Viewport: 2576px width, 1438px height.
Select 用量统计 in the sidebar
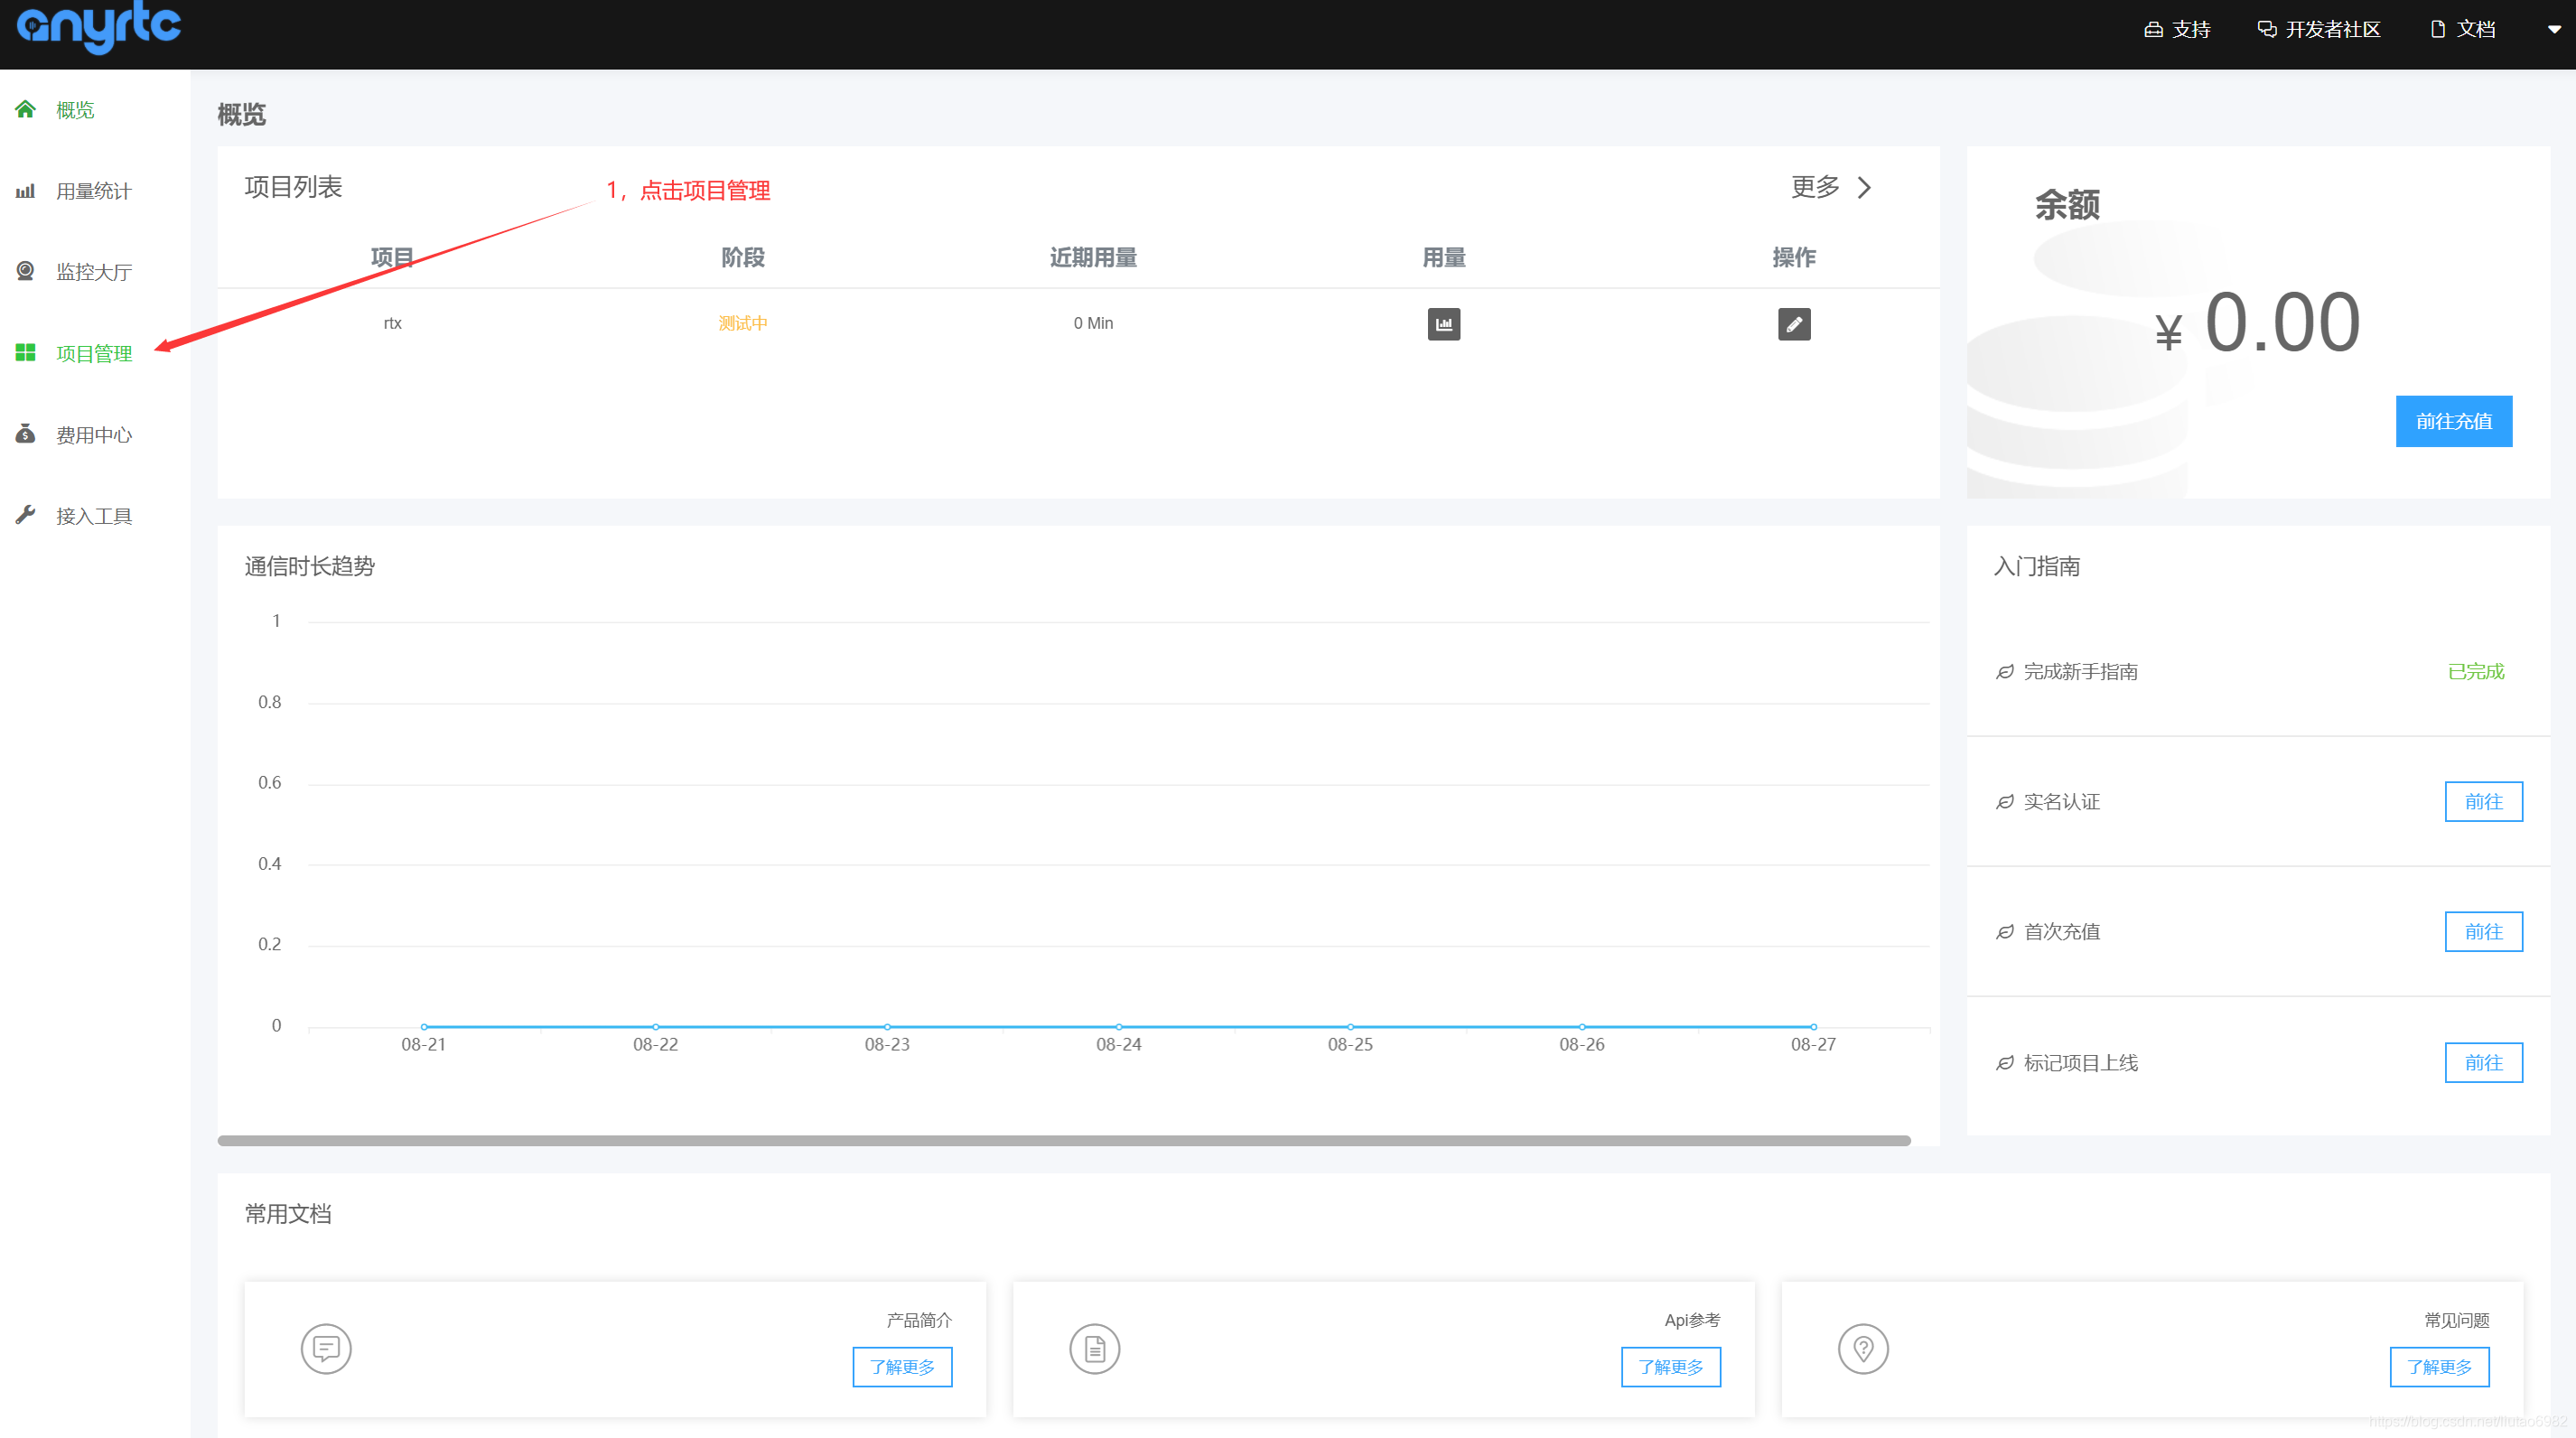(93, 191)
